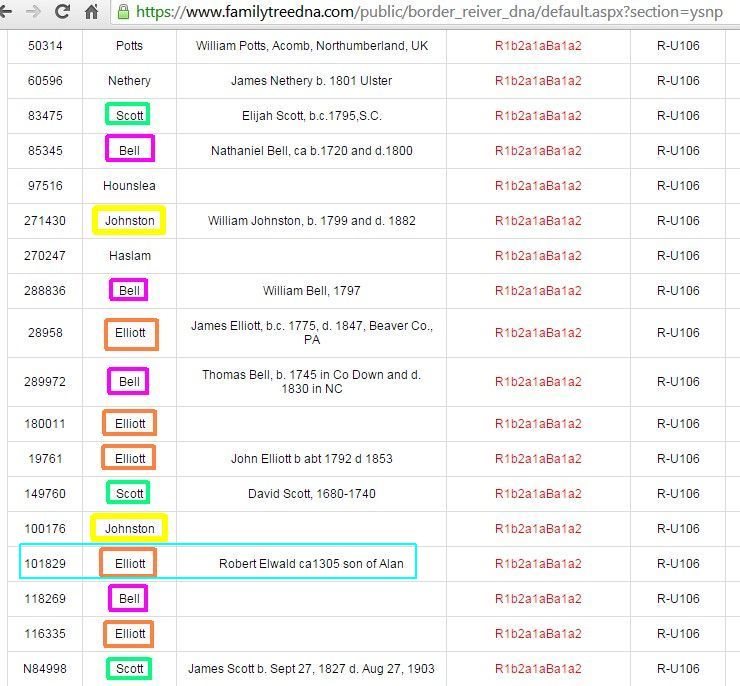Click the browser forward arrow
740x686 pixels.
(x=36, y=12)
